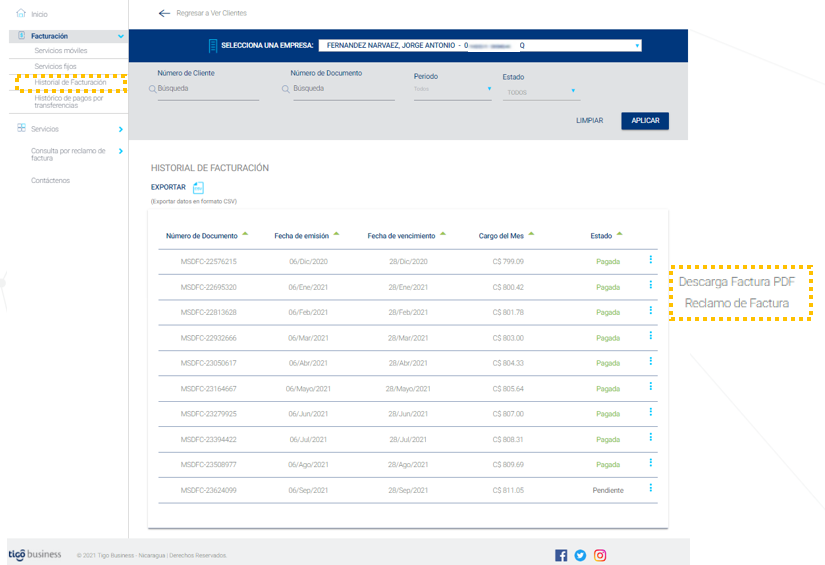Open Servicios móviles in sidebar
Screen dimensions: 825x565
(61, 51)
